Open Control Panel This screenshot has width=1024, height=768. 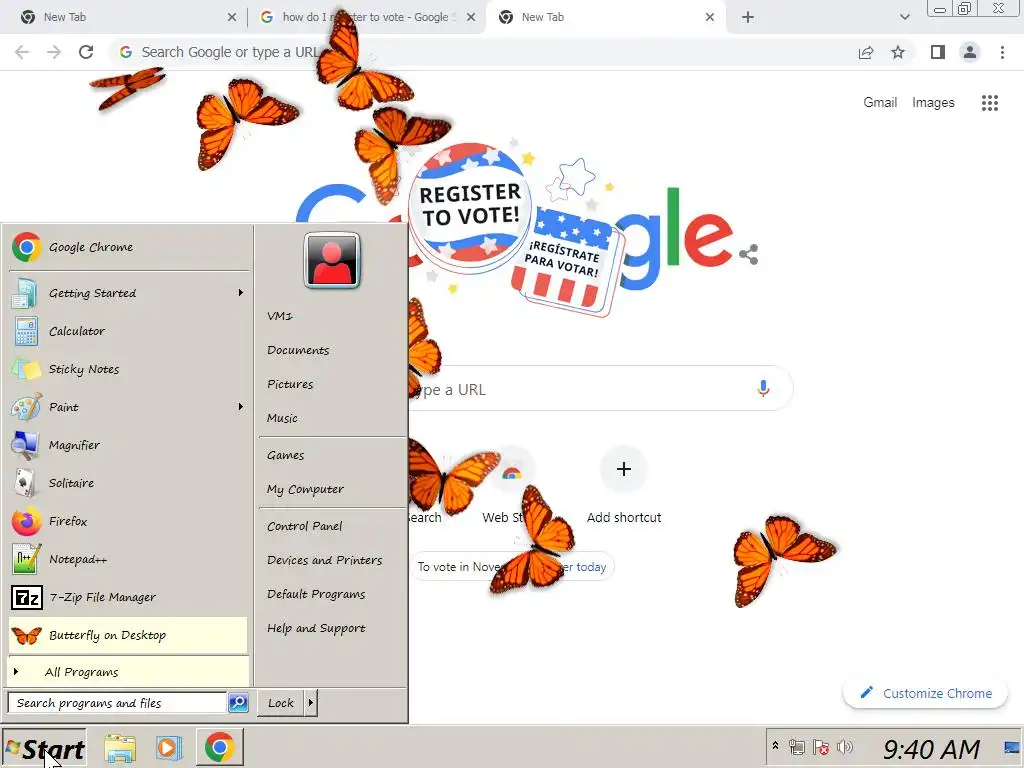[x=304, y=526]
